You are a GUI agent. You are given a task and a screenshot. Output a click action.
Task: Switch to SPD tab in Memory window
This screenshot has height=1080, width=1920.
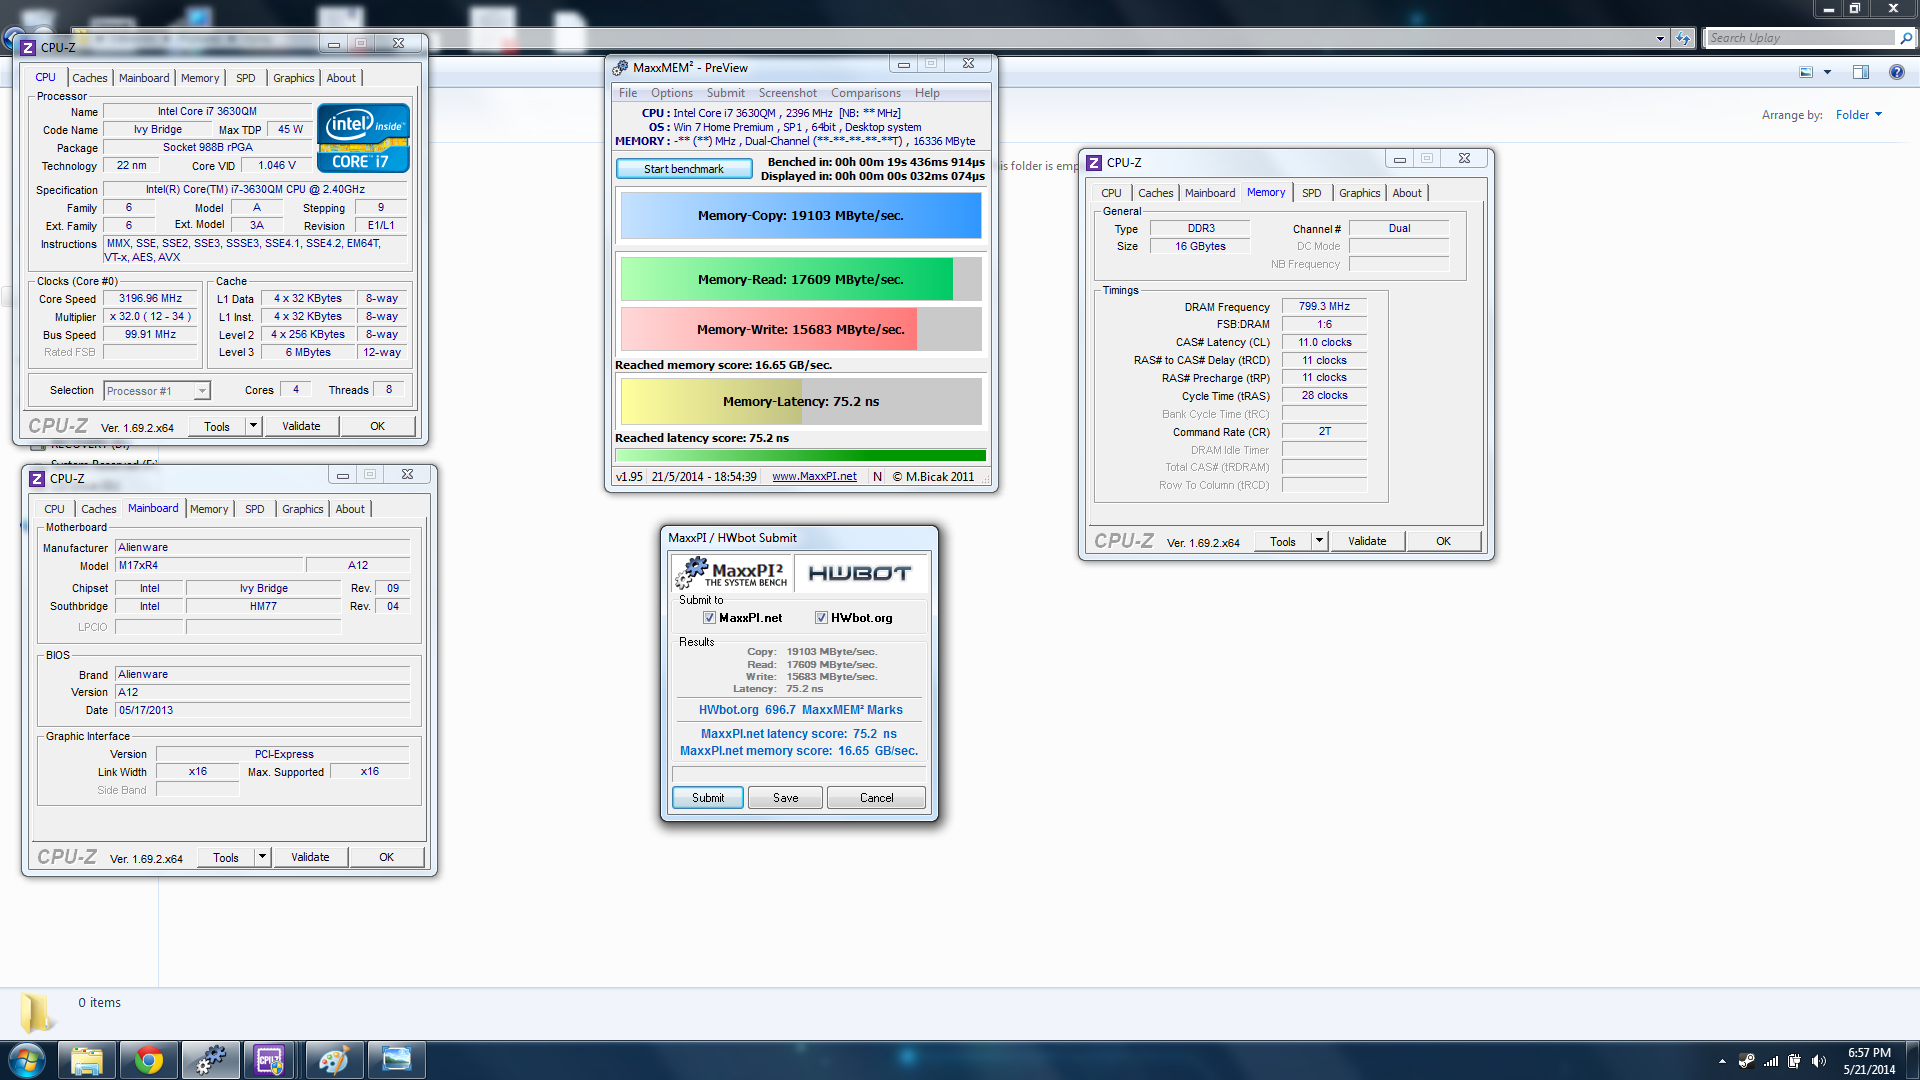(x=1312, y=193)
